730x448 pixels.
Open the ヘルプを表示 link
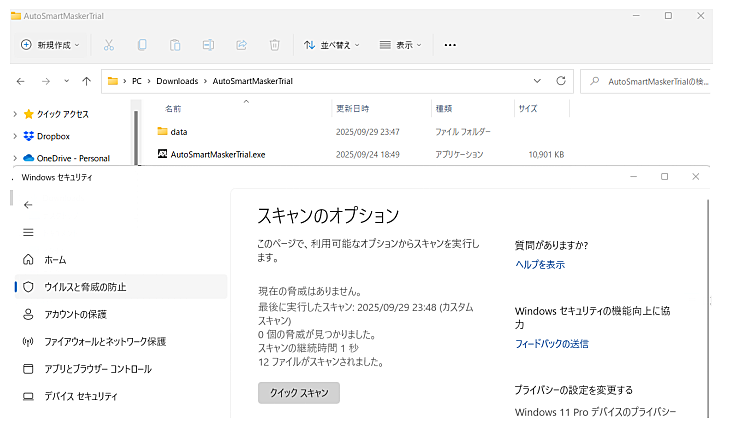click(540, 265)
